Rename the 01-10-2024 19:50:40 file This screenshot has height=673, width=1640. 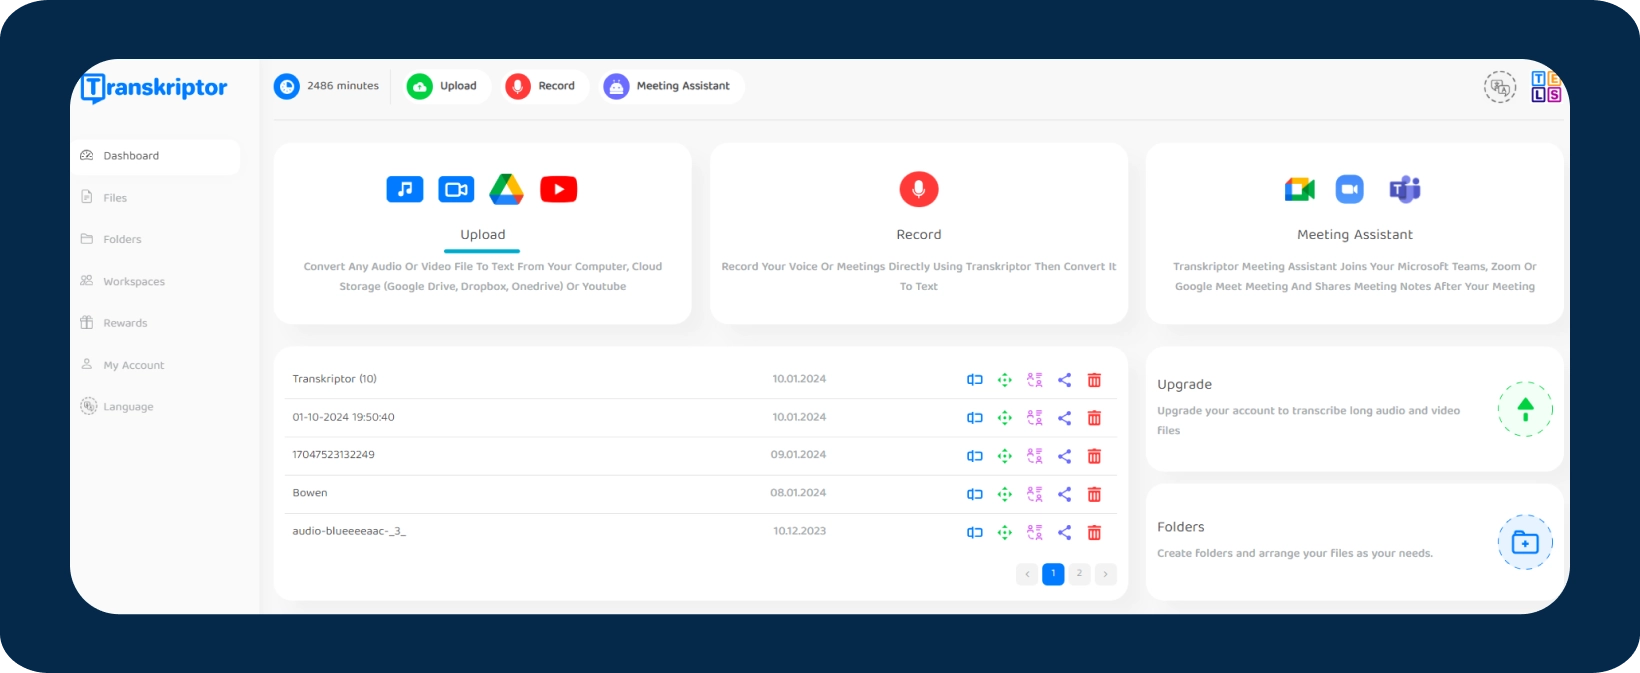pyautogui.click(x=975, y=418)
